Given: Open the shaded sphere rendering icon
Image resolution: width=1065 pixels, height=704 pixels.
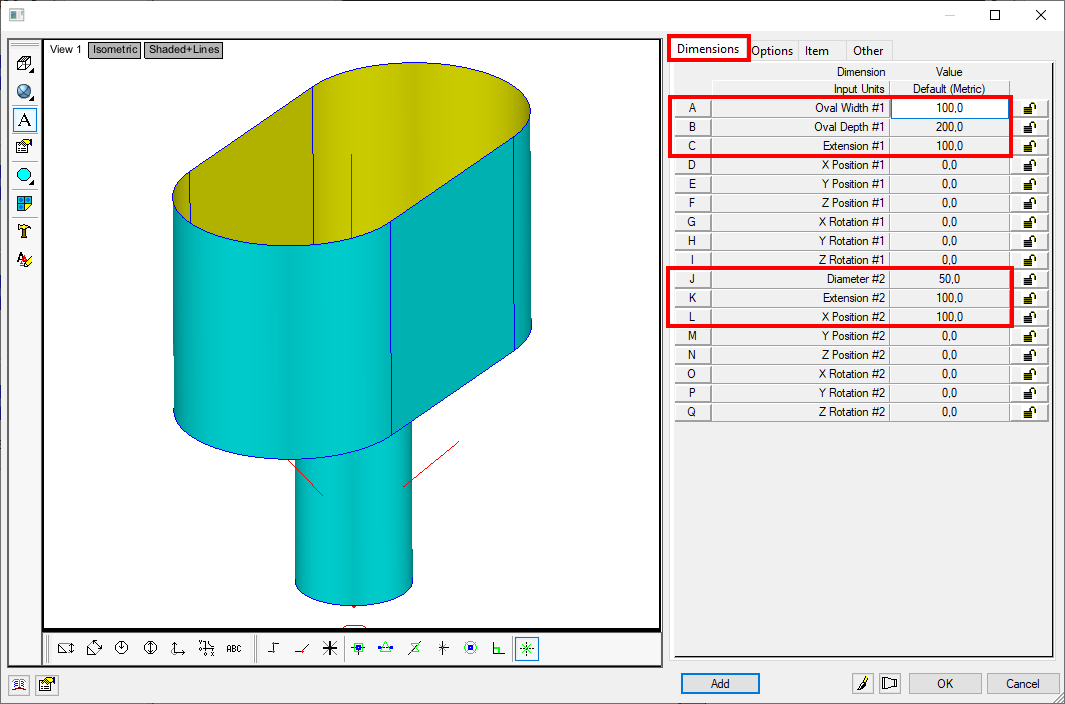Looking at the screenshot, I should 25,91.
